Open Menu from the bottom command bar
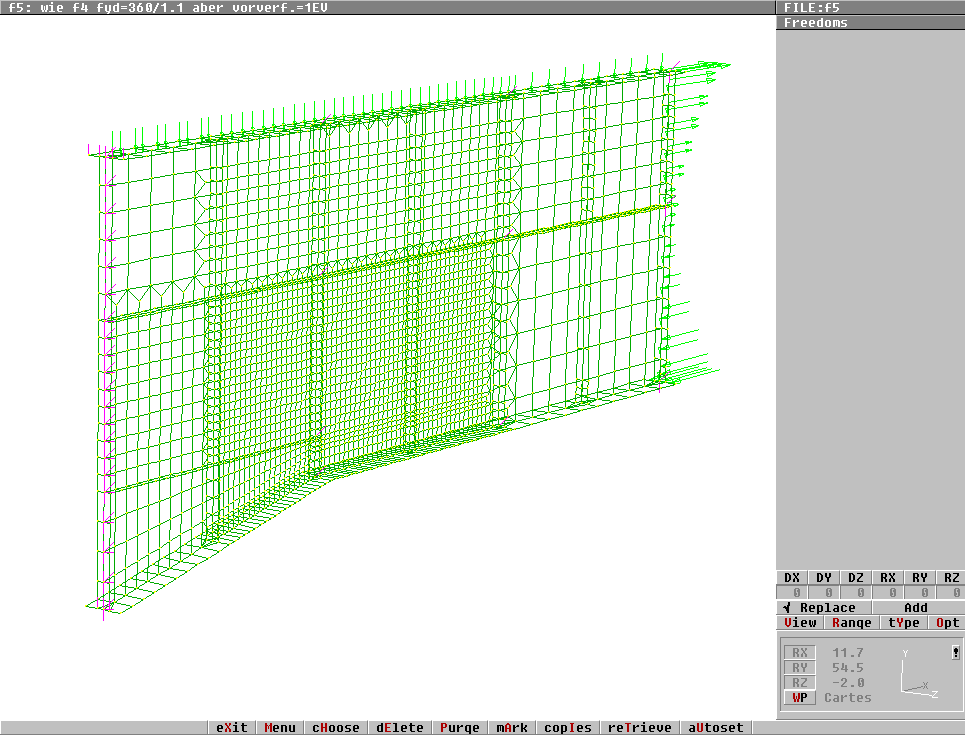The height and width of the screenshot is (735, 968). pos(280,727)
